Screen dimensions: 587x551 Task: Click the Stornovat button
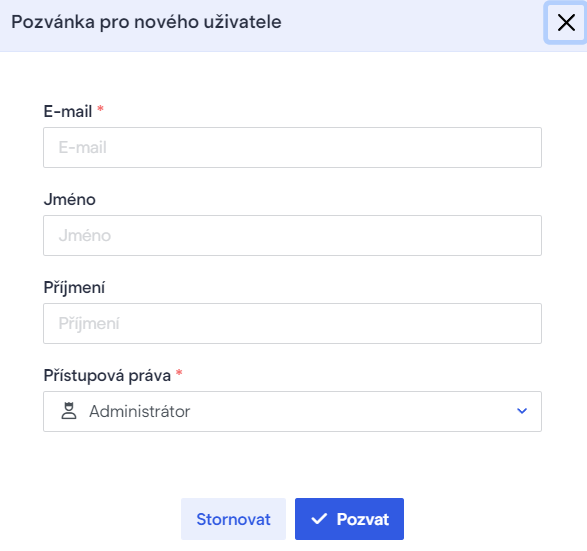[x=233, y=519]
